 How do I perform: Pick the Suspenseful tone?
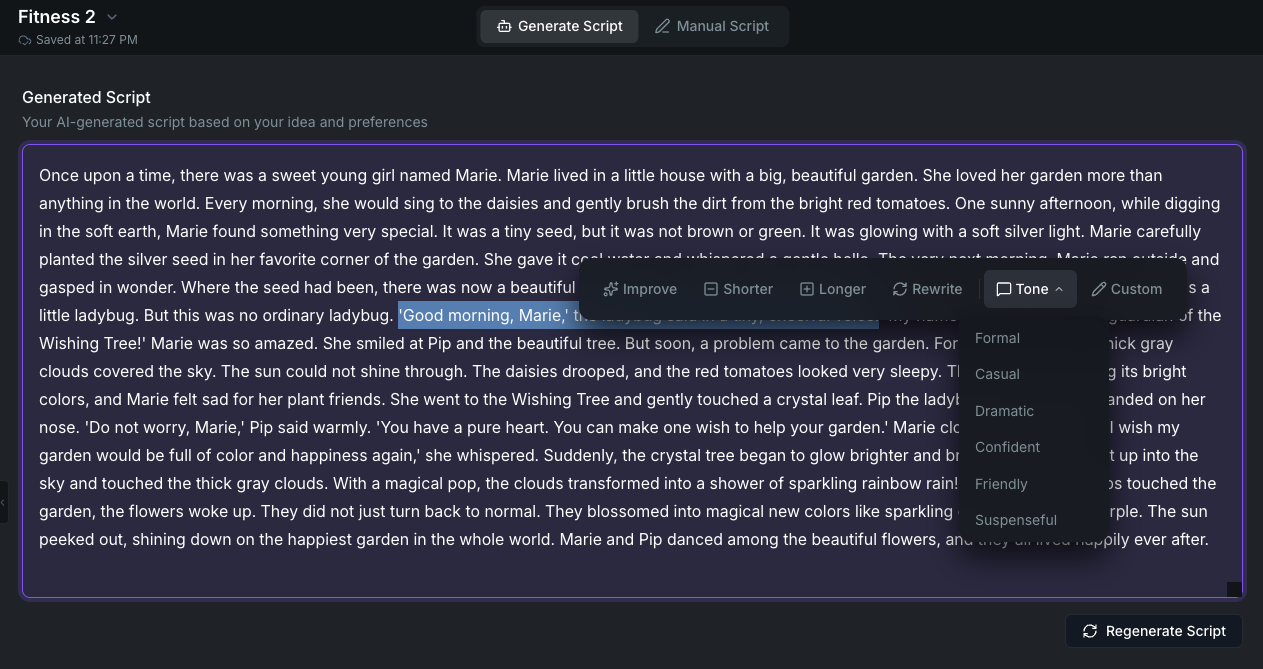1016,520
